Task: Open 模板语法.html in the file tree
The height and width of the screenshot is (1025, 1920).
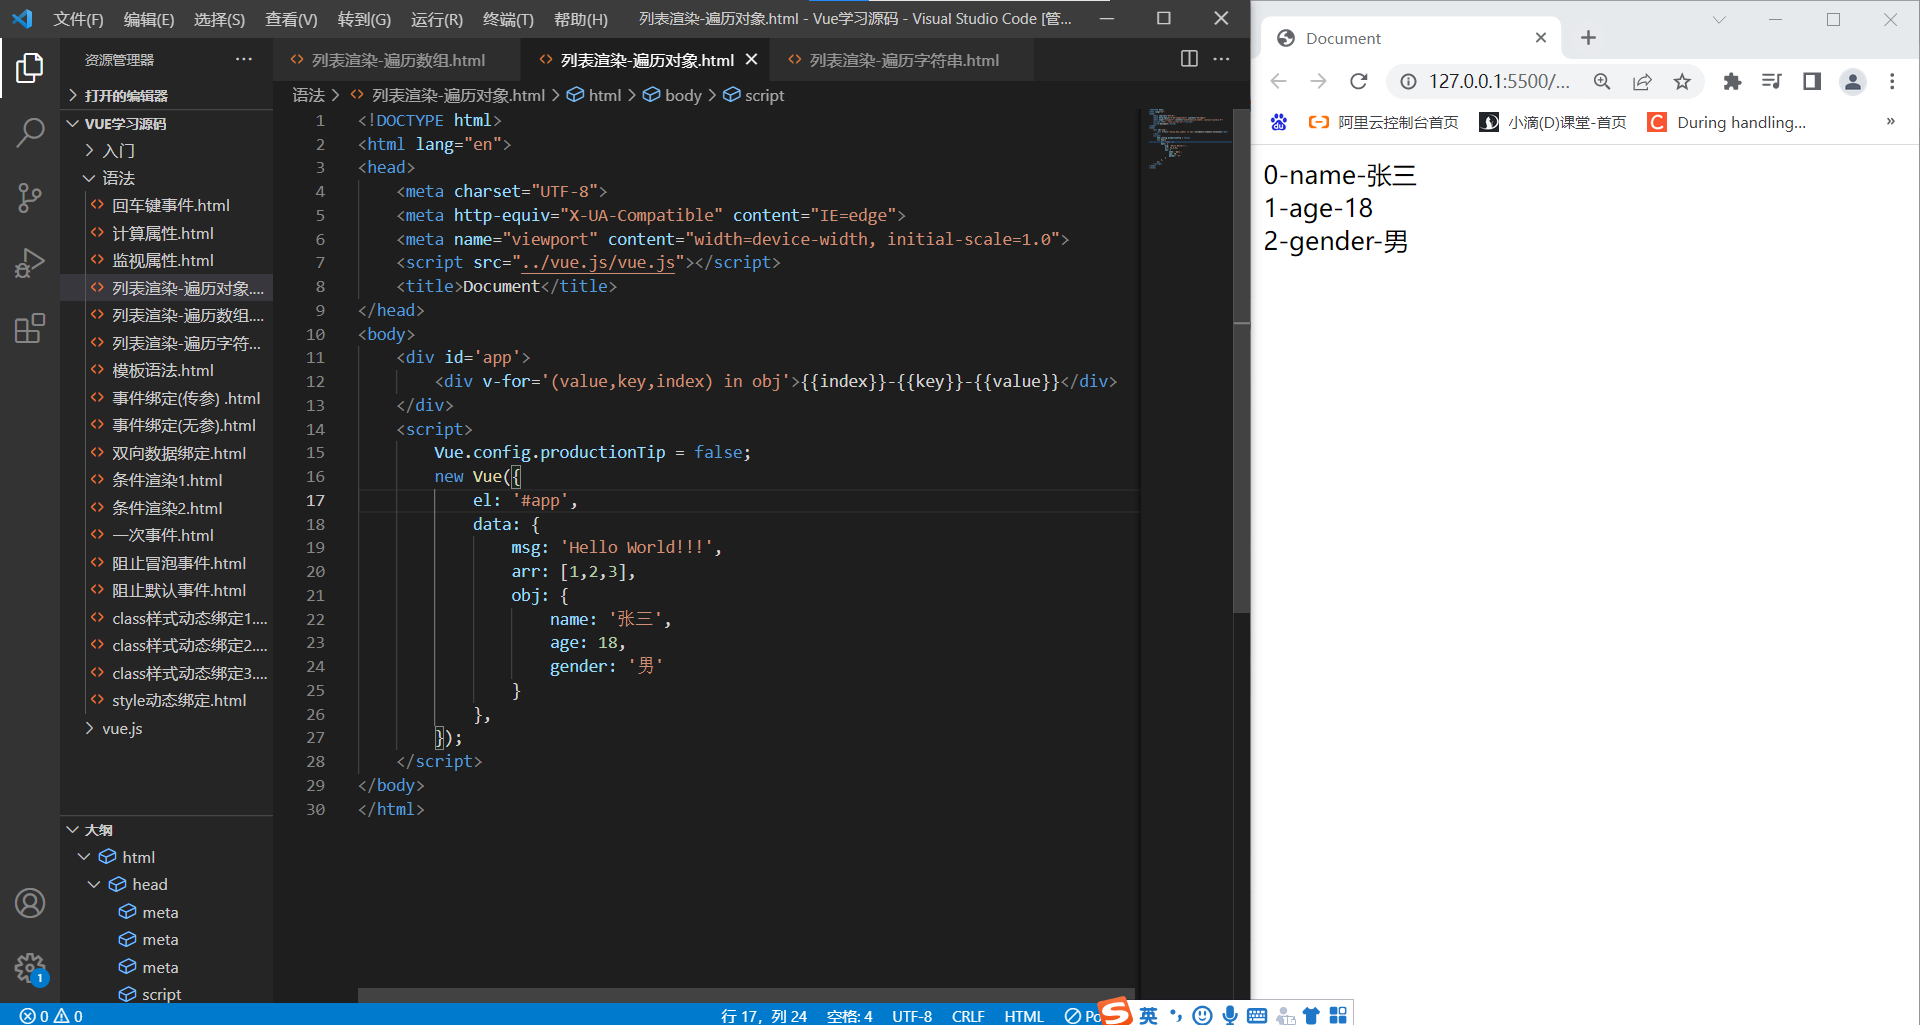Action: [167, 370]
